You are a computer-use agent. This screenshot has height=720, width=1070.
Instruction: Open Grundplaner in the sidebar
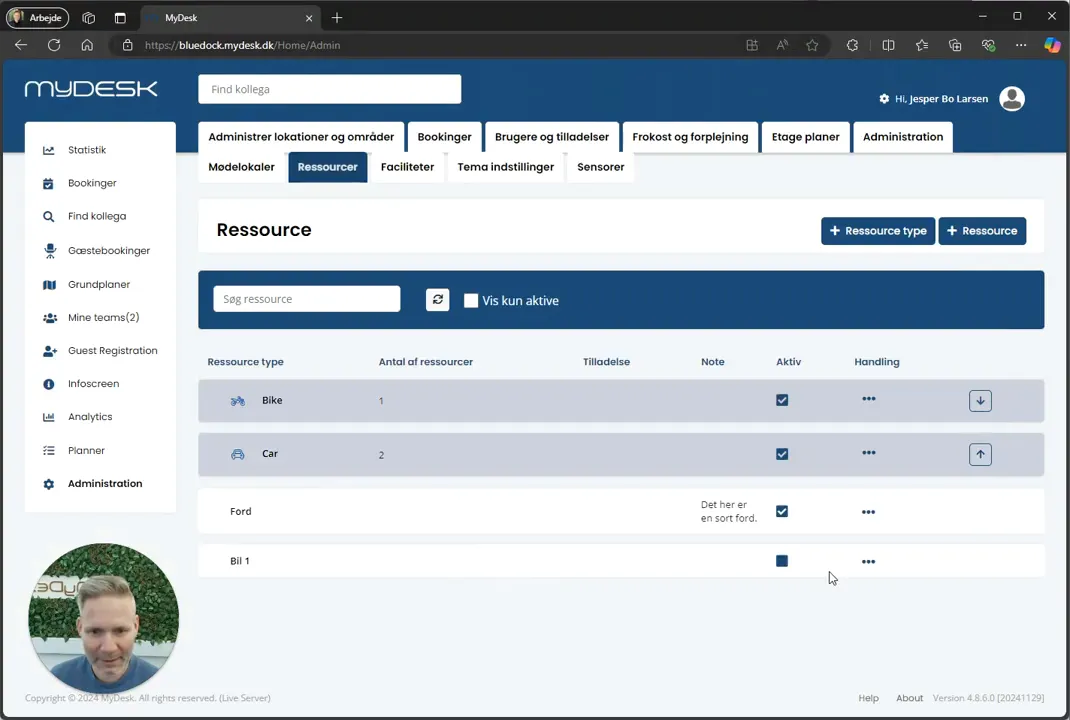[x=98, y=285]
